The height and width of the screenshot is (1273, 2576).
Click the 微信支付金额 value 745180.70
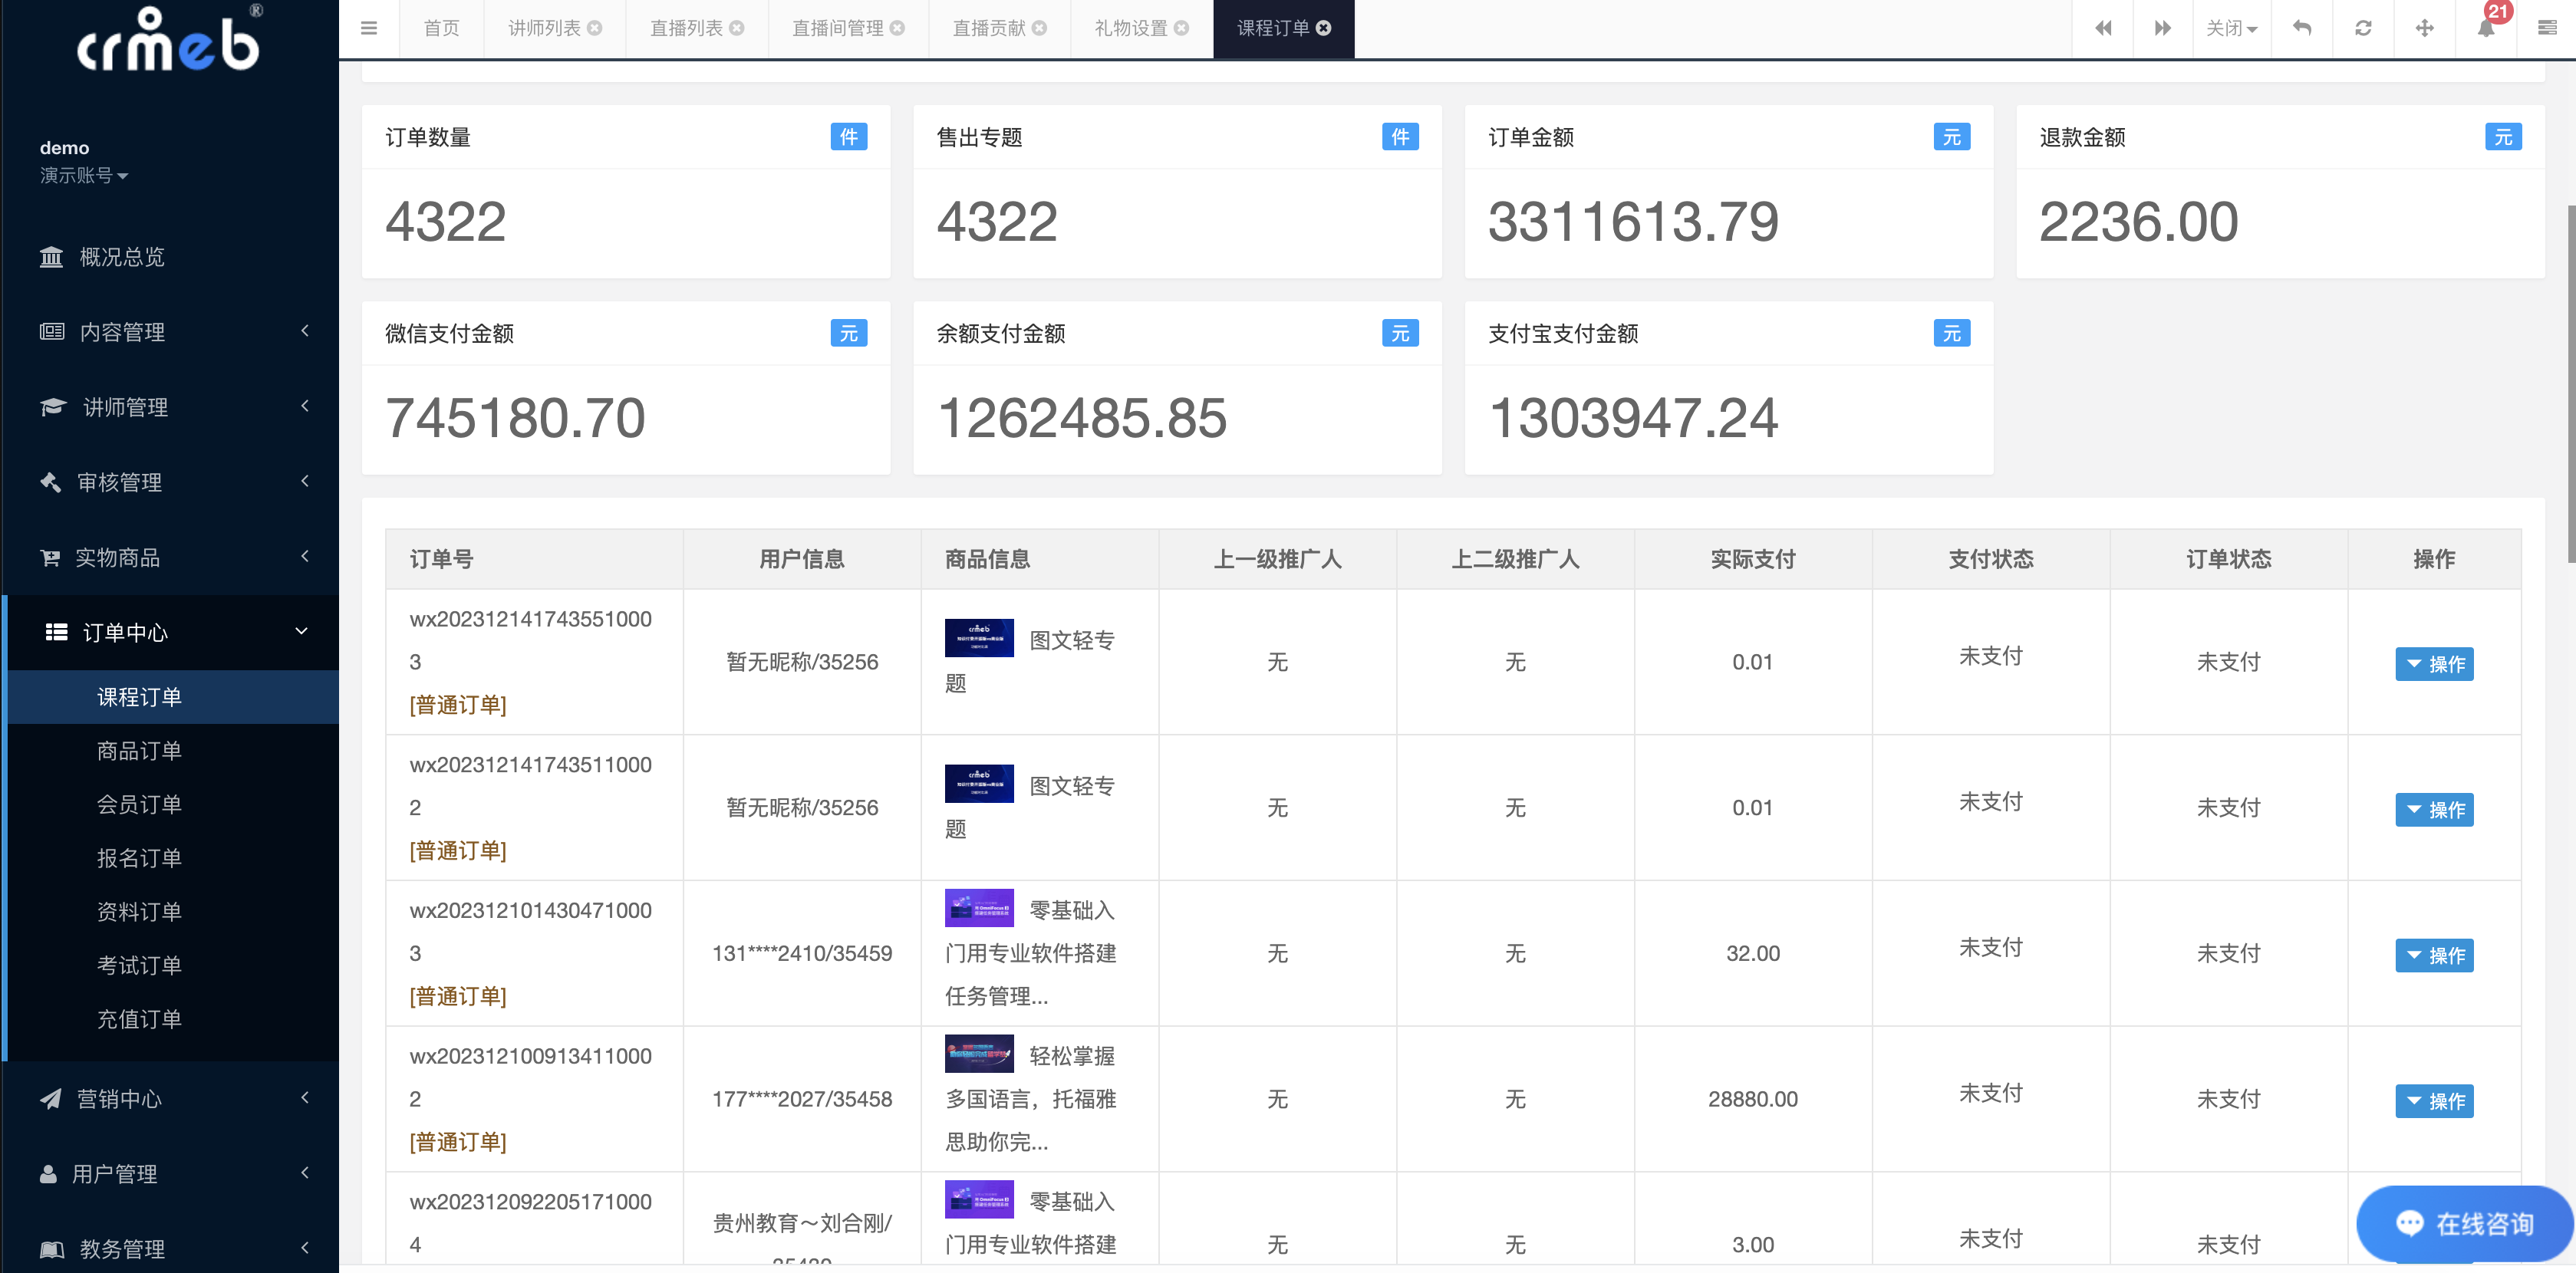pyautogui.click(x=515, y=417)
